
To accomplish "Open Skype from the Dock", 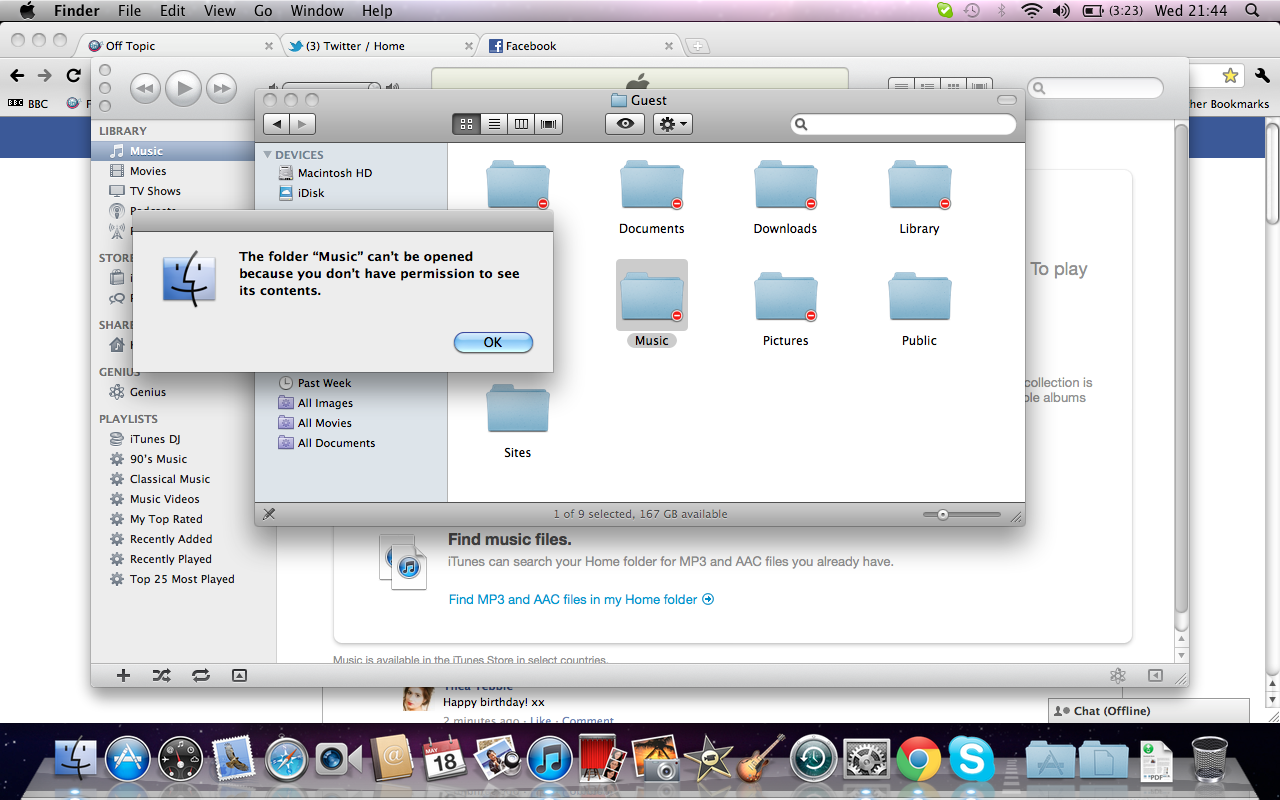I will pos(971,758).
